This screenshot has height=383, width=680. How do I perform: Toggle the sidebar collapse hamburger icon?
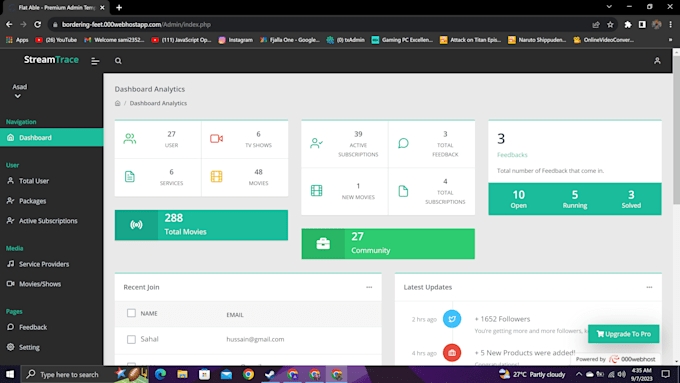tap(95, 61)
